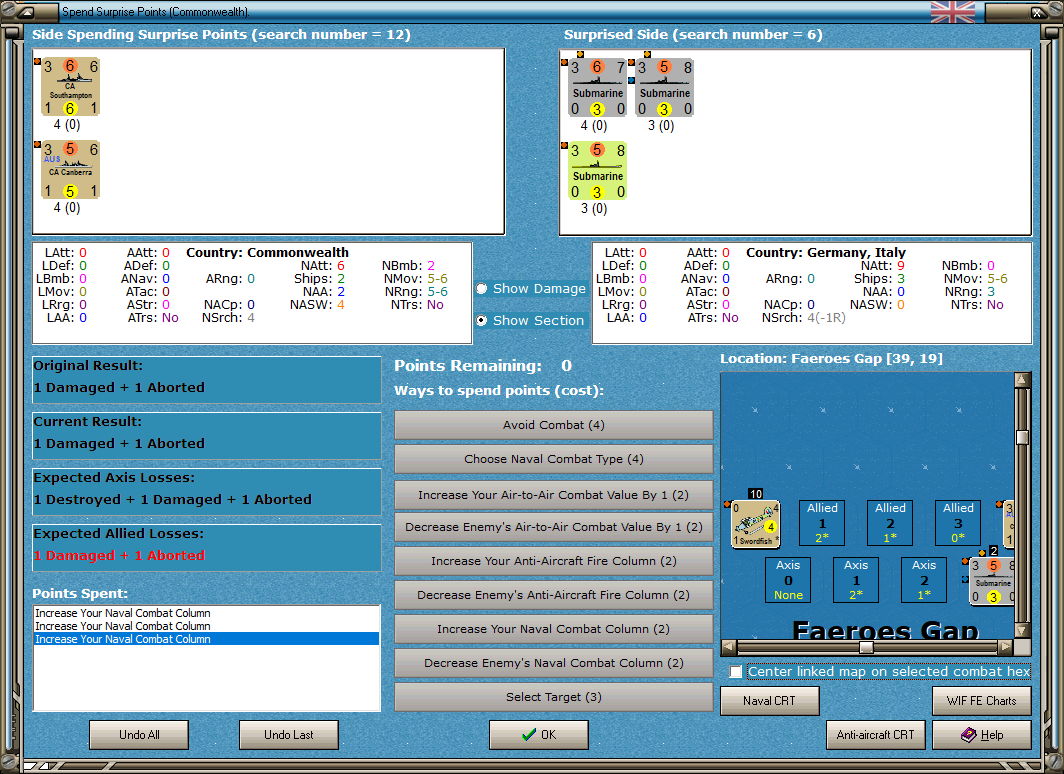Click Increase Your Anti-Aircraft Fire Column
This screenshot has width=1064, height=774.
tap(554, 561)
